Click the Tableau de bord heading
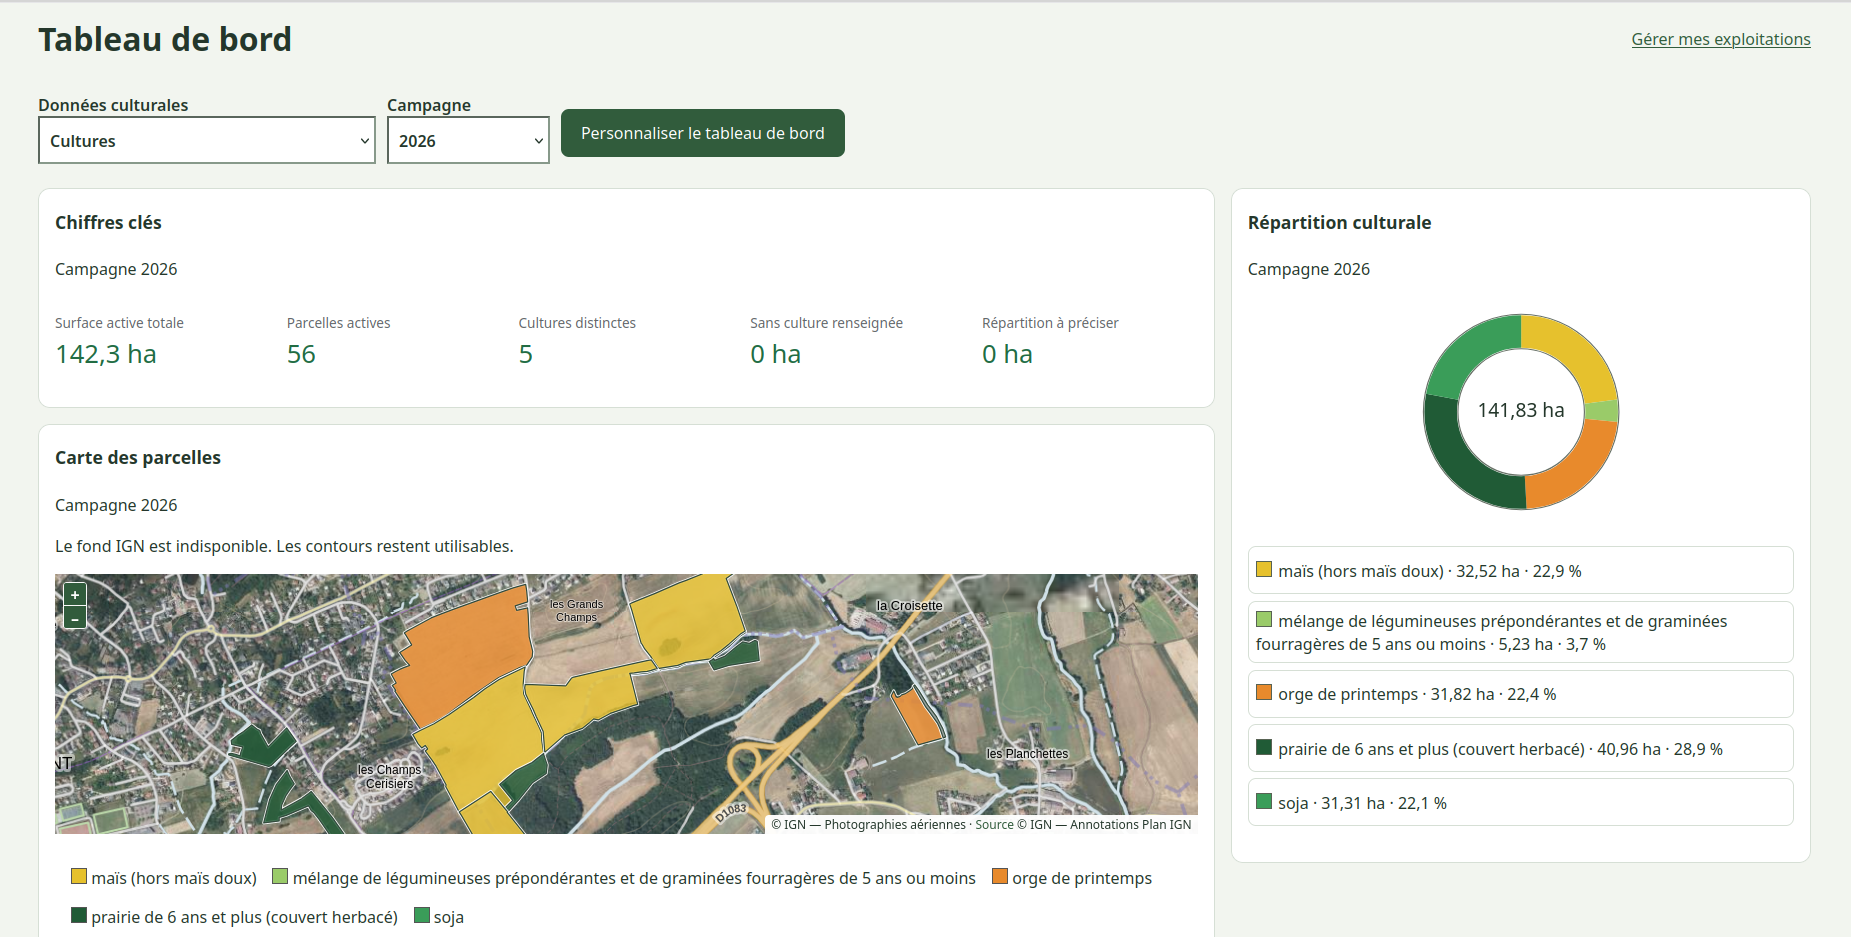The width and height of the screenshot is (1851, 937). 165,39
